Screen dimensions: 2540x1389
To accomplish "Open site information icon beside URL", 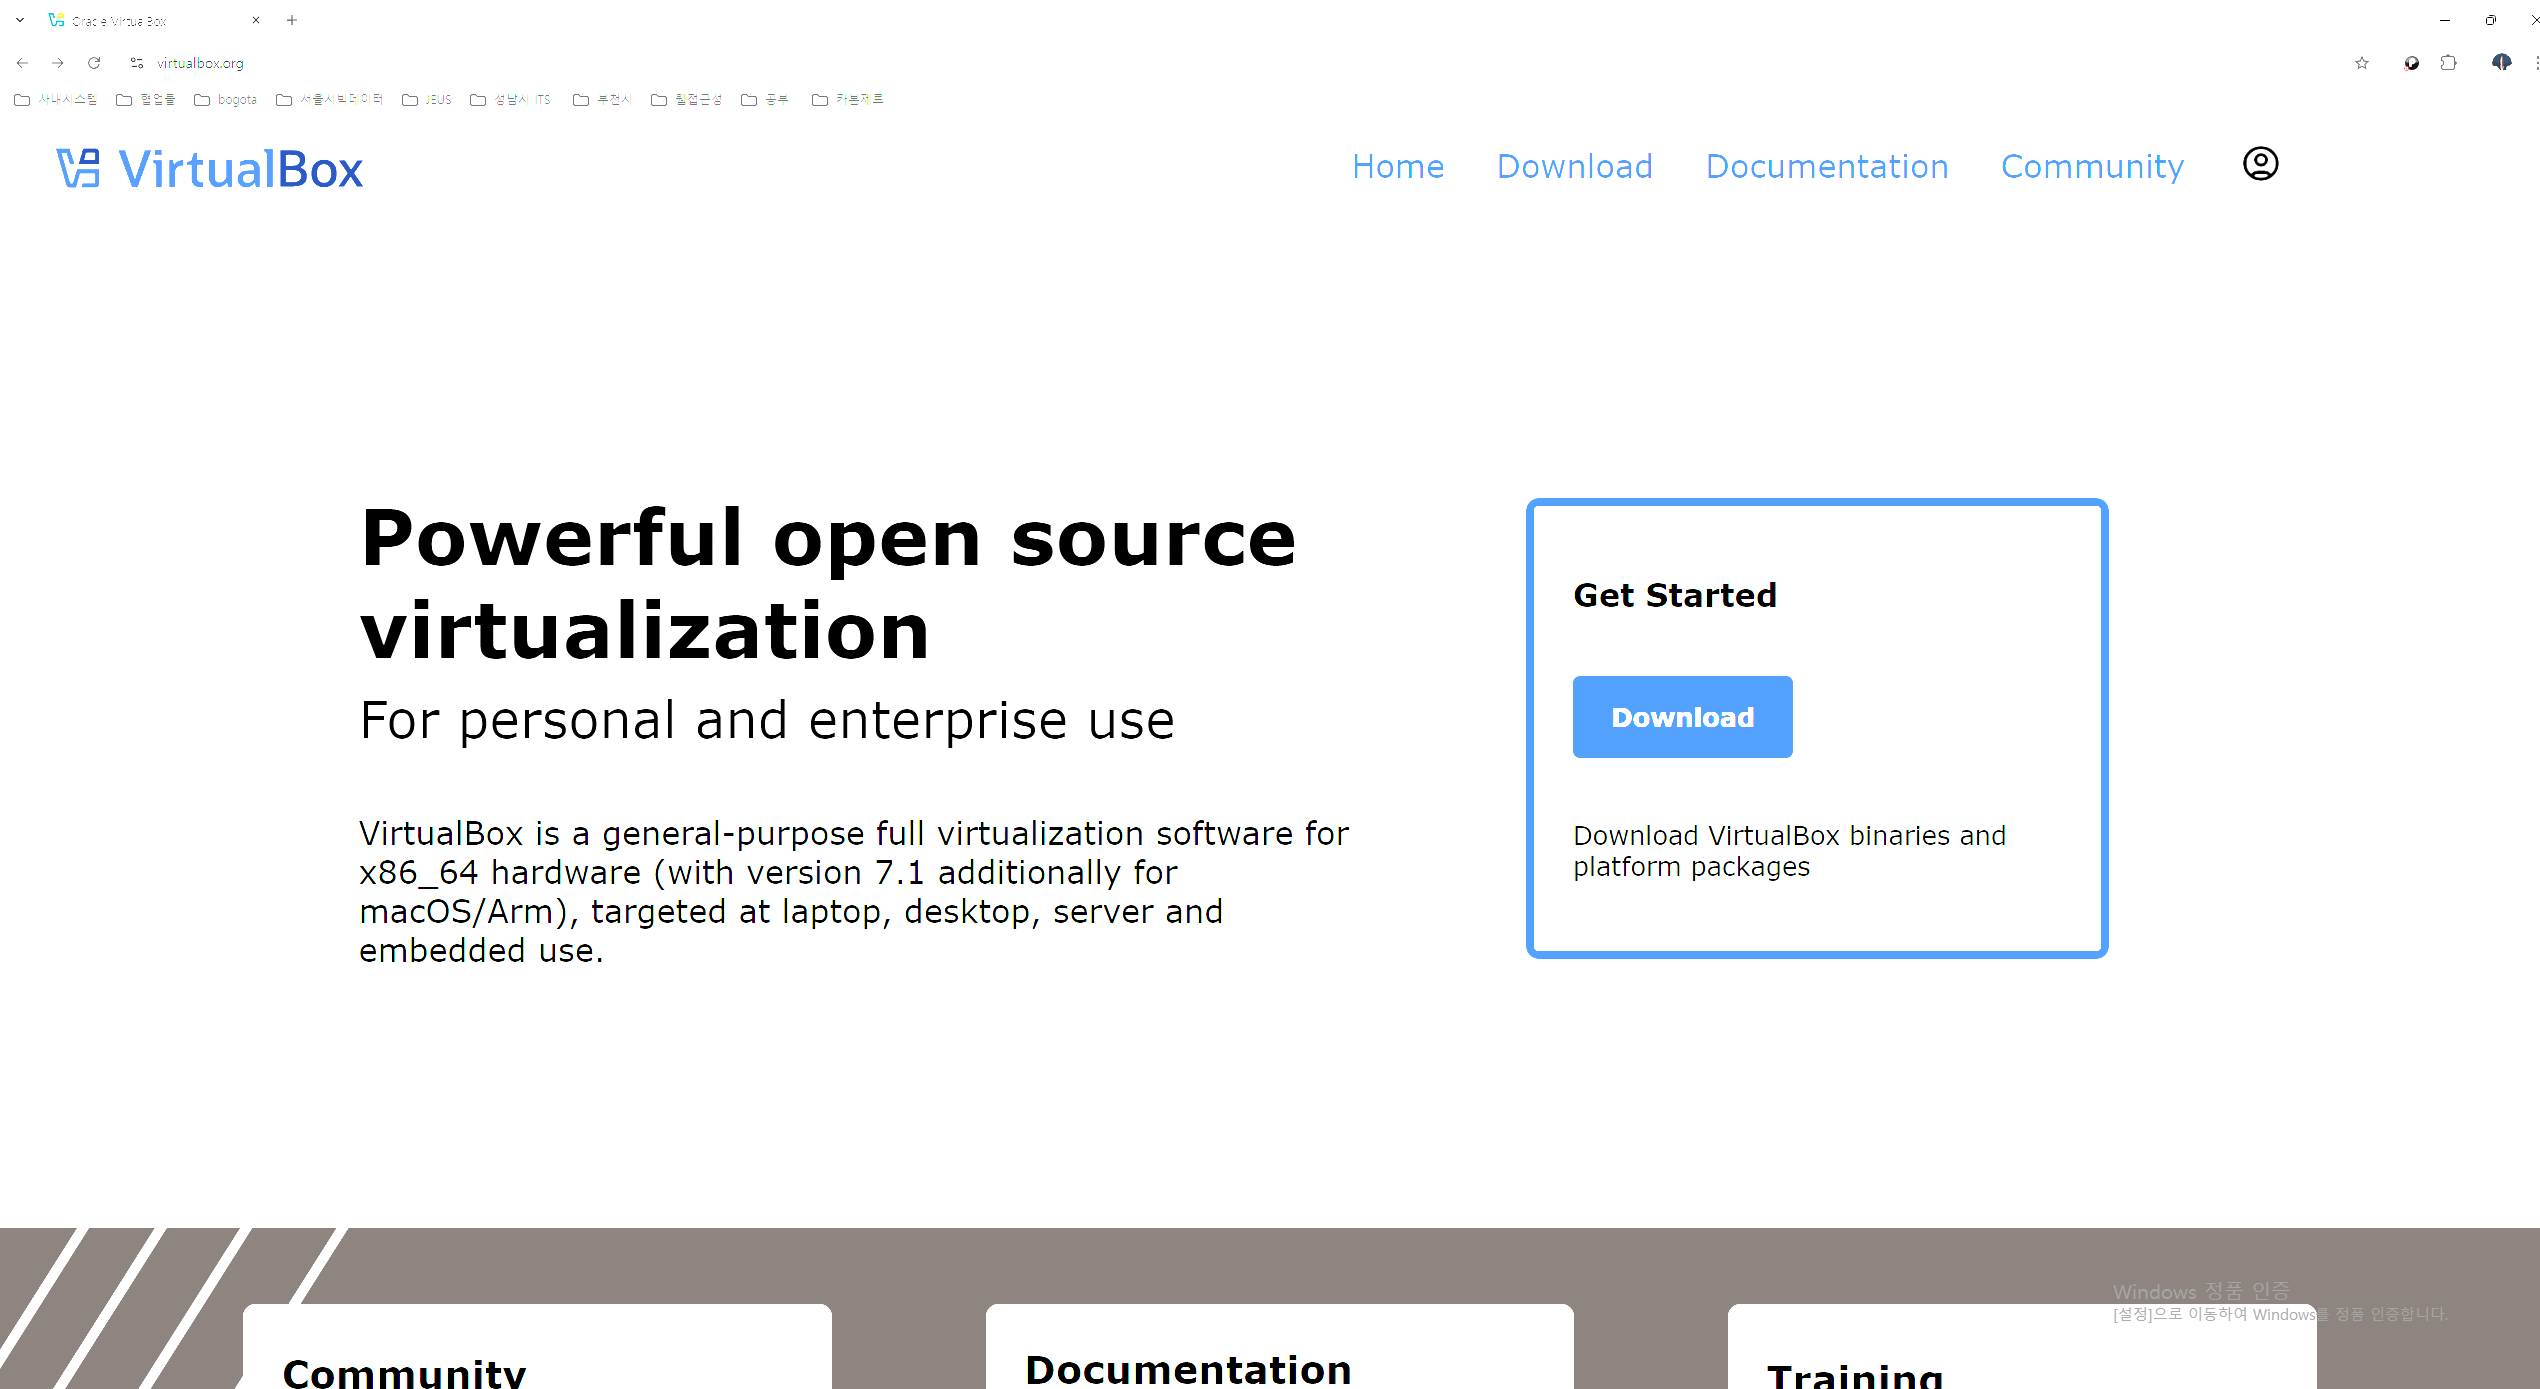I will coord(137,63).
